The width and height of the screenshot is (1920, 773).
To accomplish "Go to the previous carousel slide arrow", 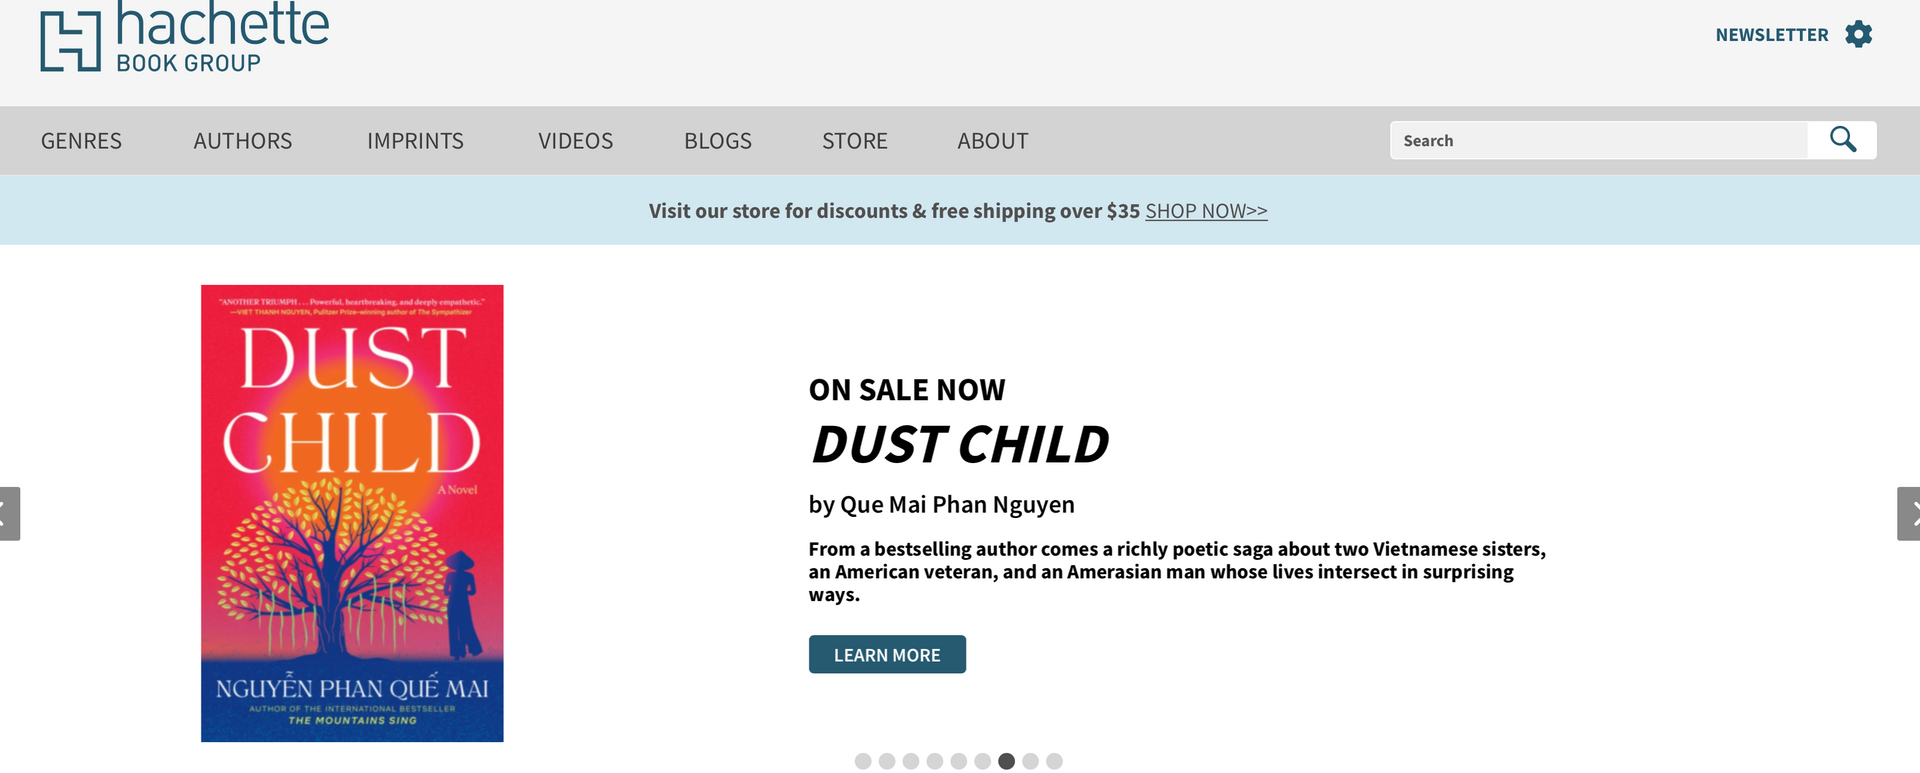I will [8, 514].
